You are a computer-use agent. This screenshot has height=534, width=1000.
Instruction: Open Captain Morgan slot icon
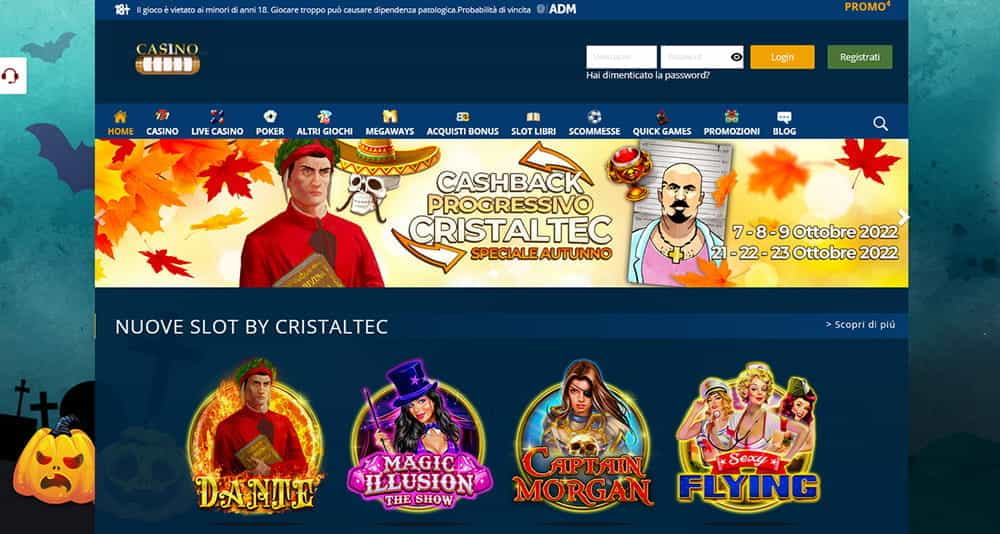pyautogui.click(x=583, y=435)
